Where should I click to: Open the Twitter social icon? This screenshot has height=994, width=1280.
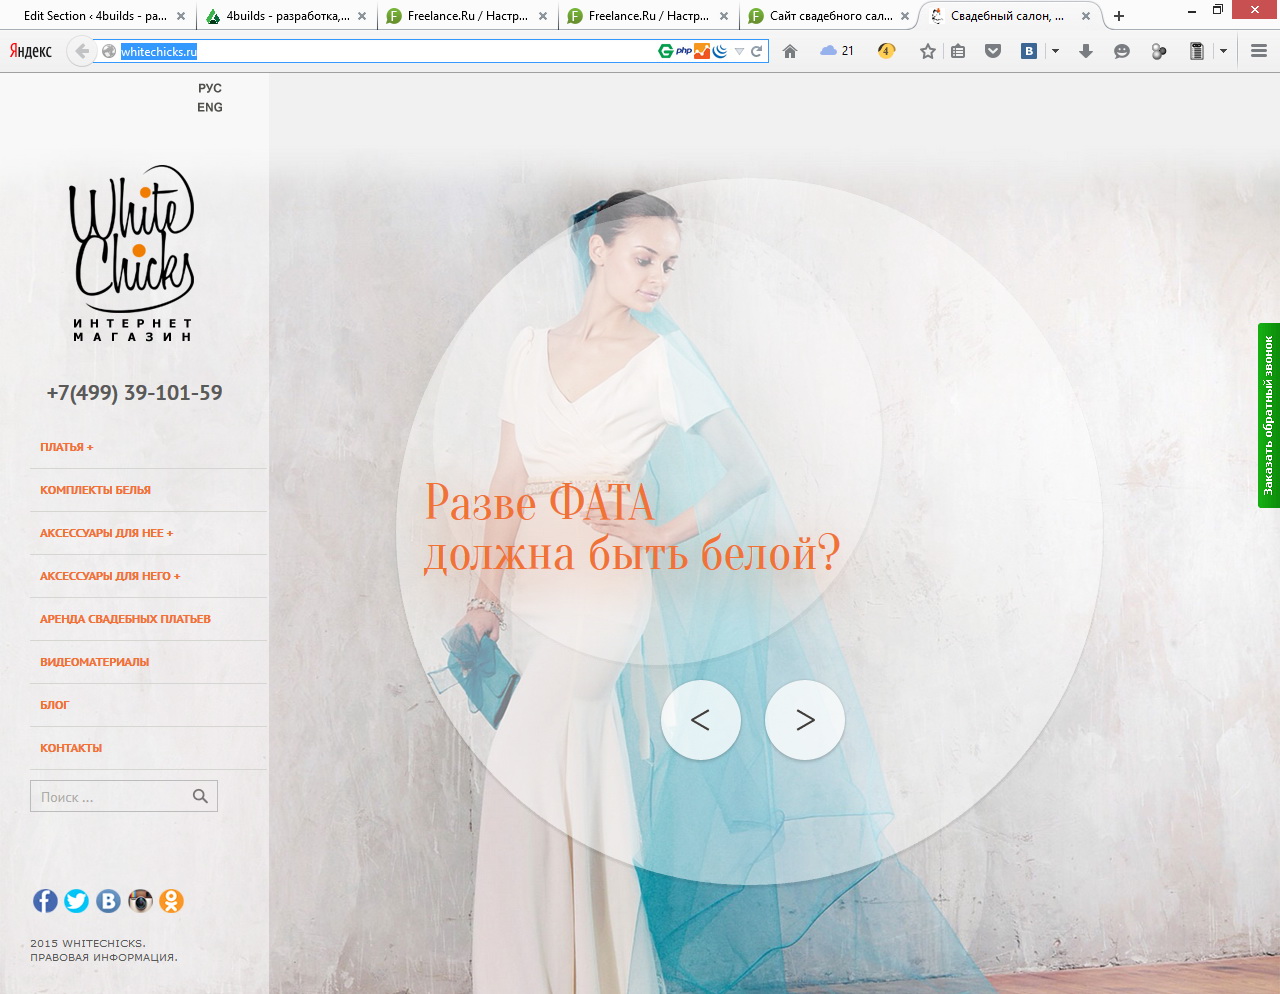(x=76, y=901)
